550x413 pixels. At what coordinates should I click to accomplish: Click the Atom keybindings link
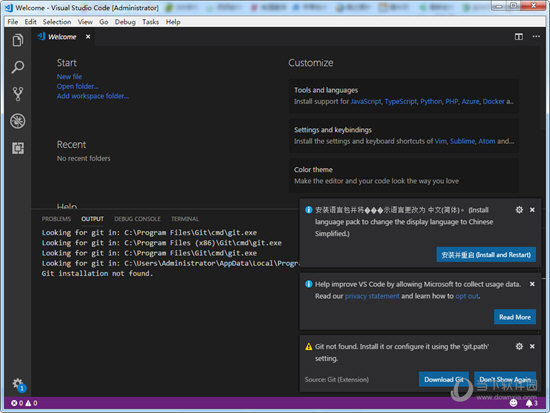tap(487, 141)
